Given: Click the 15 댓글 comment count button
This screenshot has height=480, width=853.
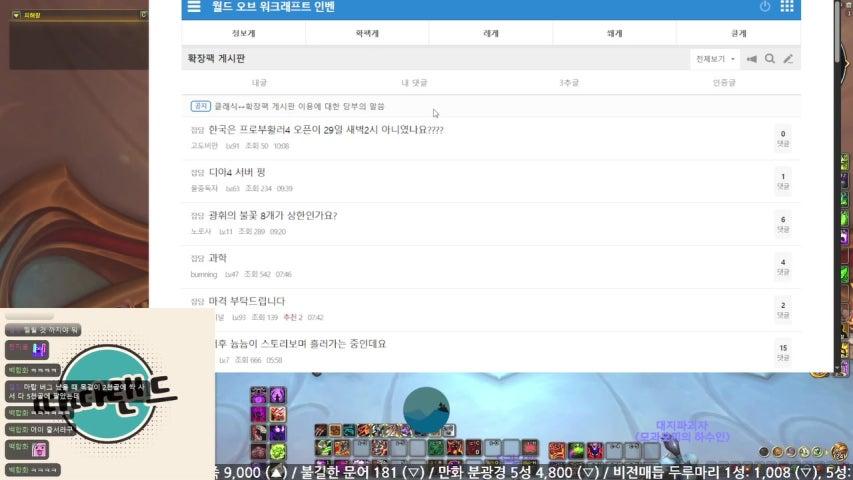Looking at the screenshot, I should tap(783, 352).
